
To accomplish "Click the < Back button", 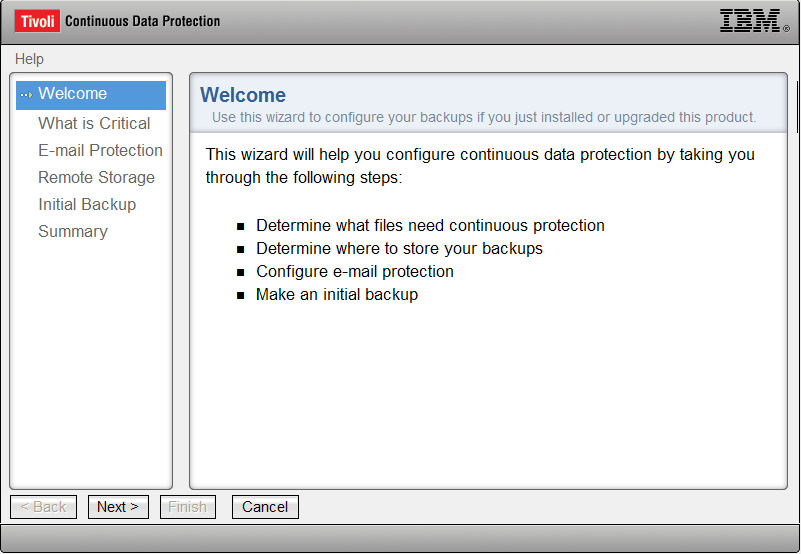I will click(x=43, y=507).
